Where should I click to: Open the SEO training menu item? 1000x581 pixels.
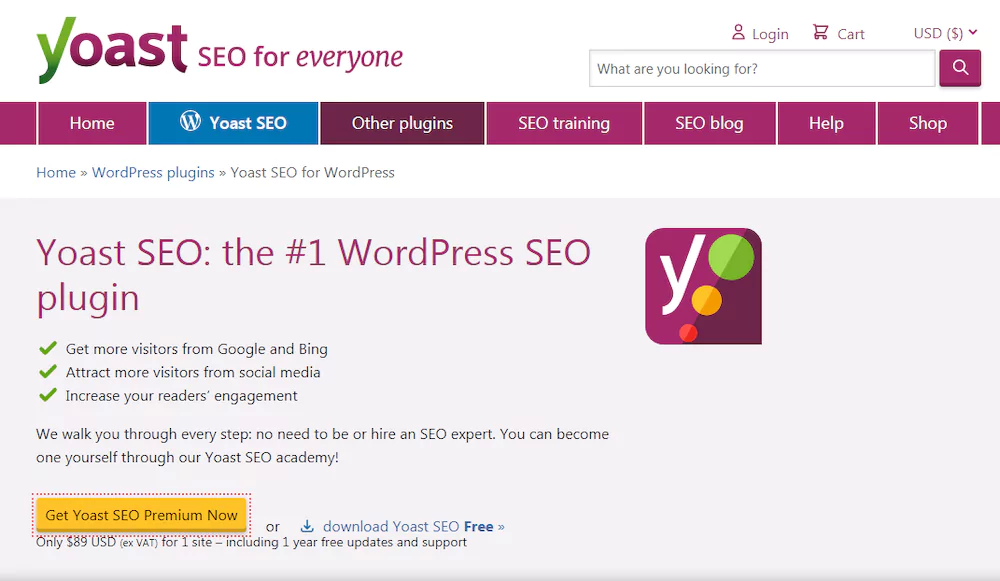pos(564,123)
